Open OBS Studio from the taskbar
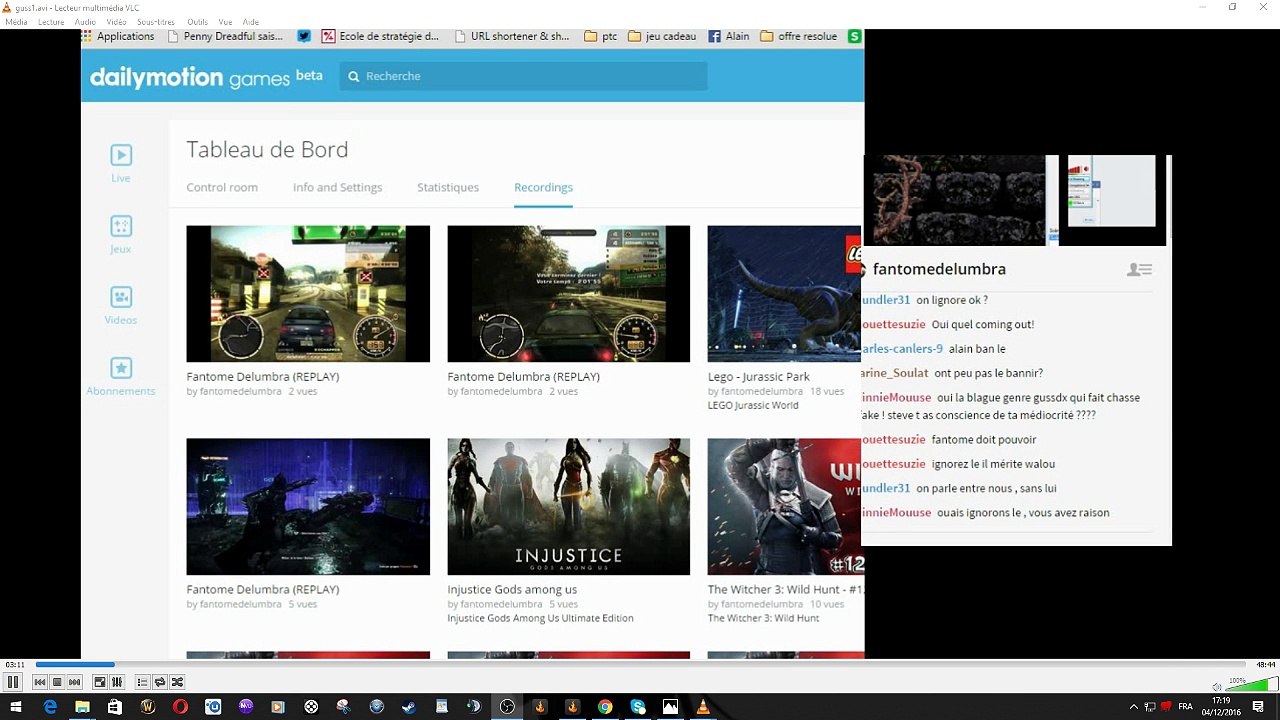 [x=507, y=707]
